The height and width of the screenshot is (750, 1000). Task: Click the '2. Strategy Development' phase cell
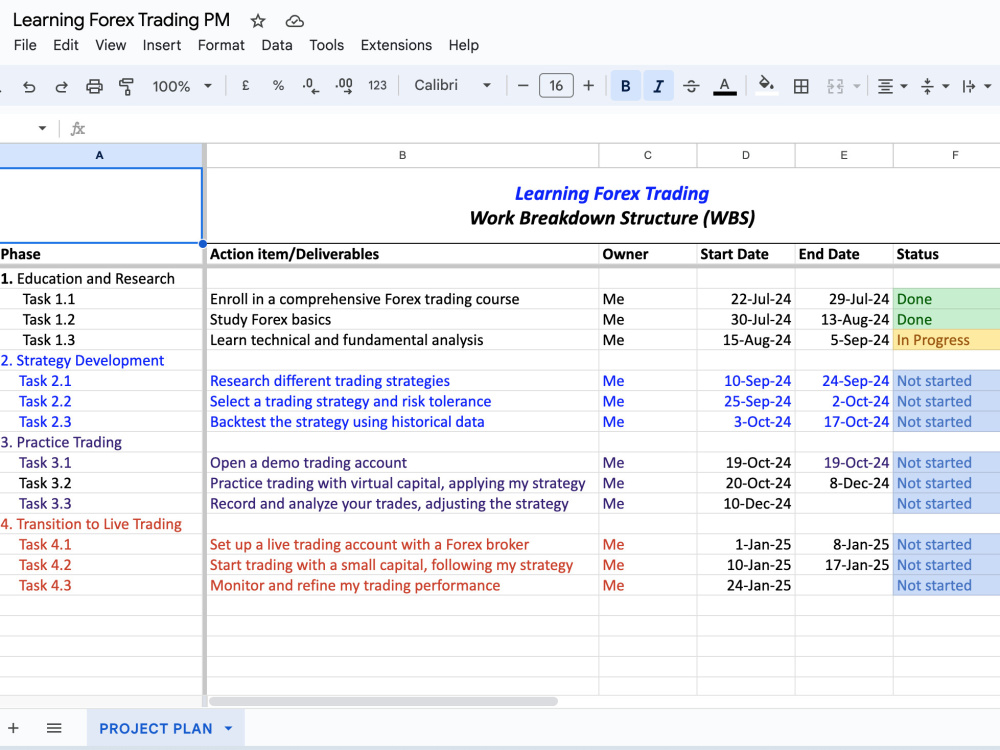101,360
